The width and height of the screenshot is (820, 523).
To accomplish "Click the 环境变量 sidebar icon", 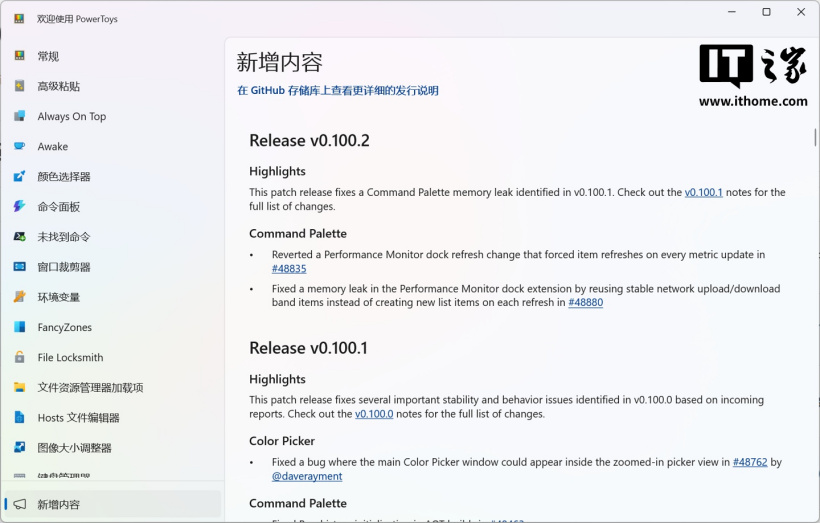I will tap(19, 297).
